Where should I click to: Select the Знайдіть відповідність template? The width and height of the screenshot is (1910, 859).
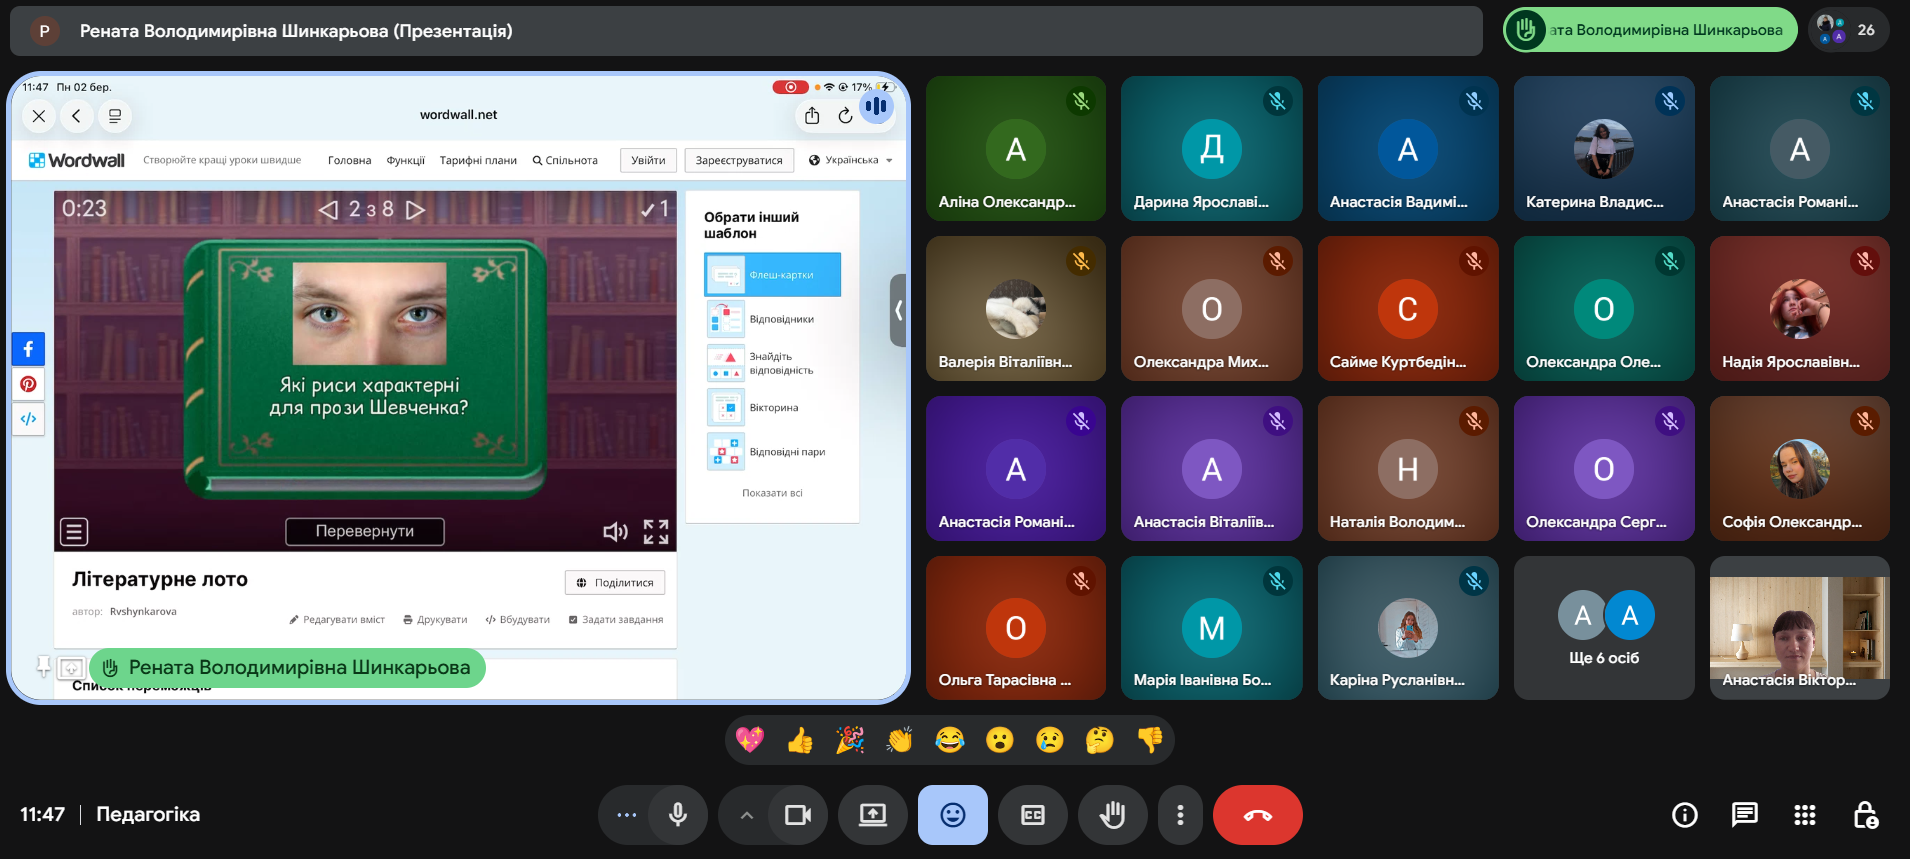click(x=773, y=363)
